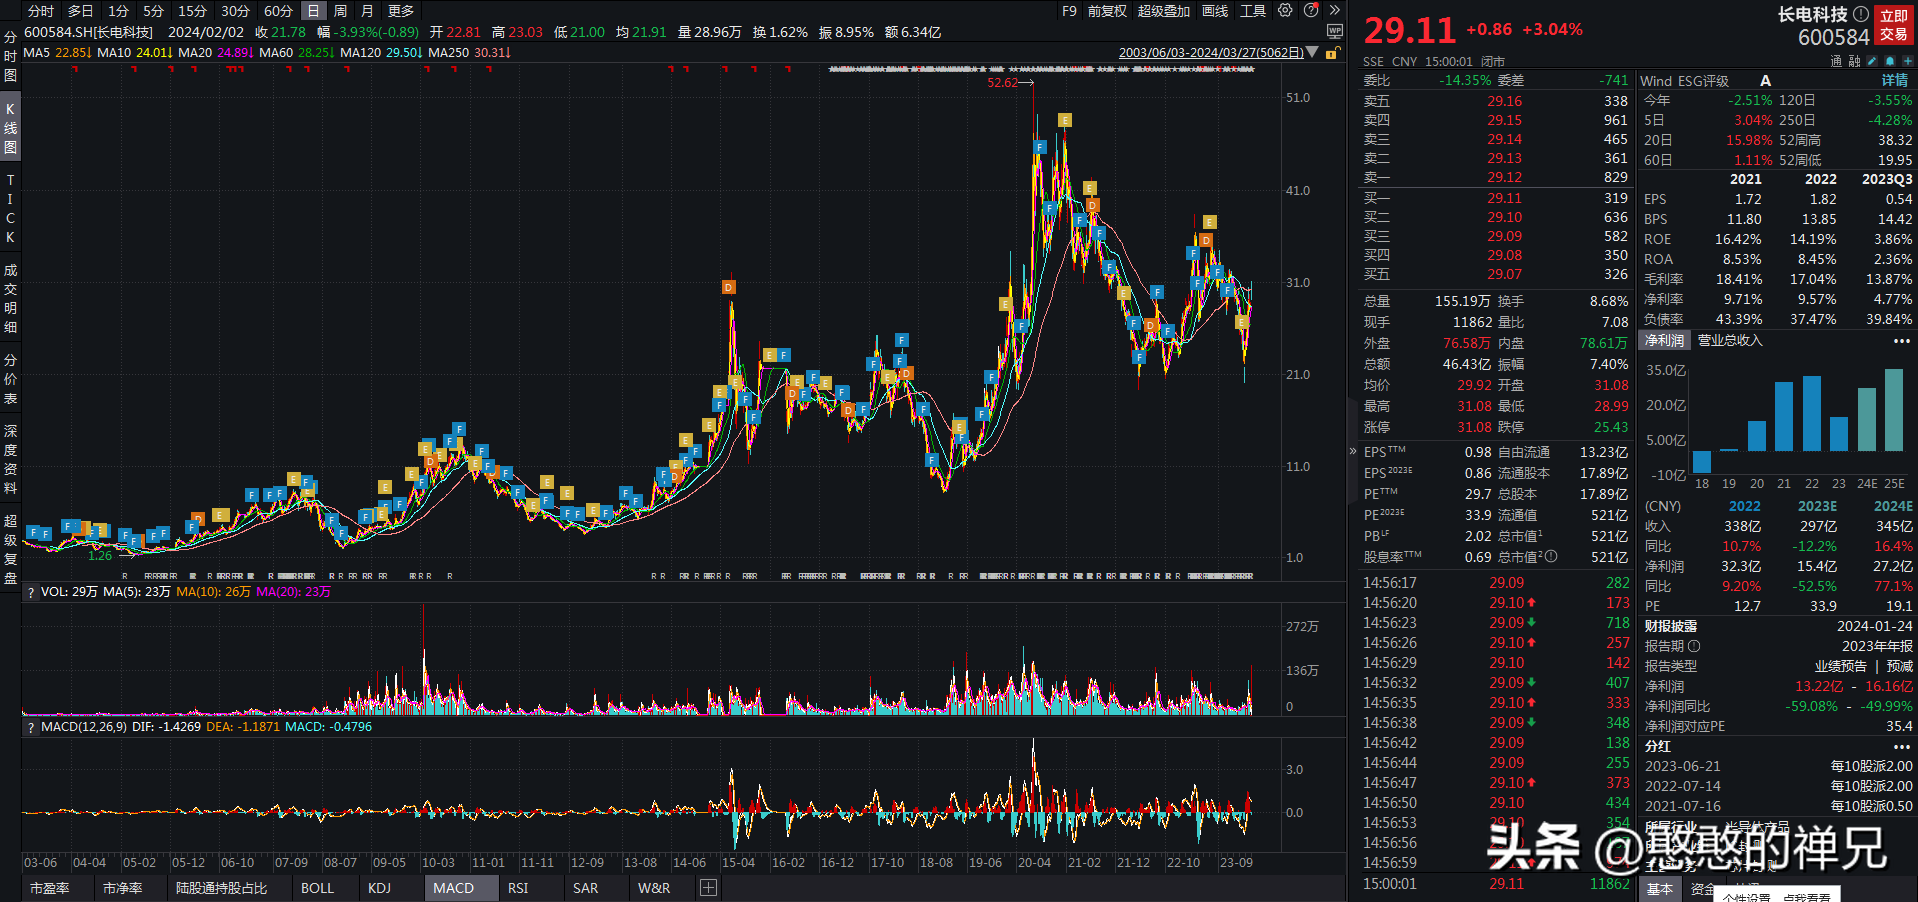This screenshot has height=902, width=1918.
Task: Open the 工具 tools menu
Action: [1253, 11]
